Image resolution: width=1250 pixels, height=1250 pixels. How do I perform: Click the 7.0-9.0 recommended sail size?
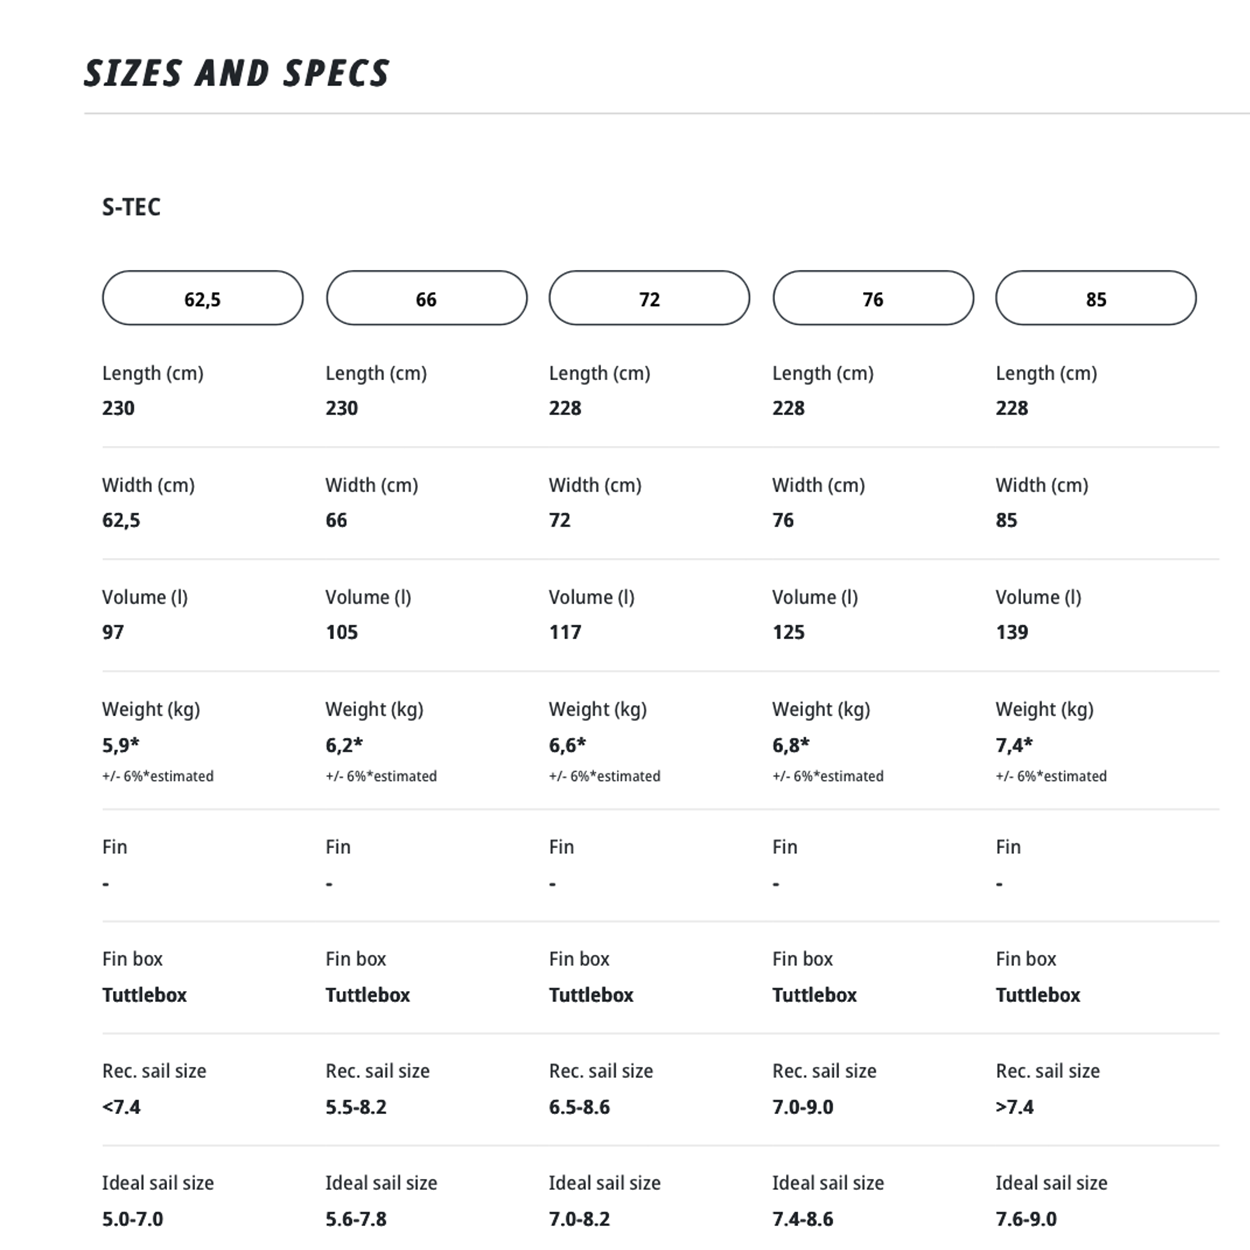click(x=803, y=1107)
